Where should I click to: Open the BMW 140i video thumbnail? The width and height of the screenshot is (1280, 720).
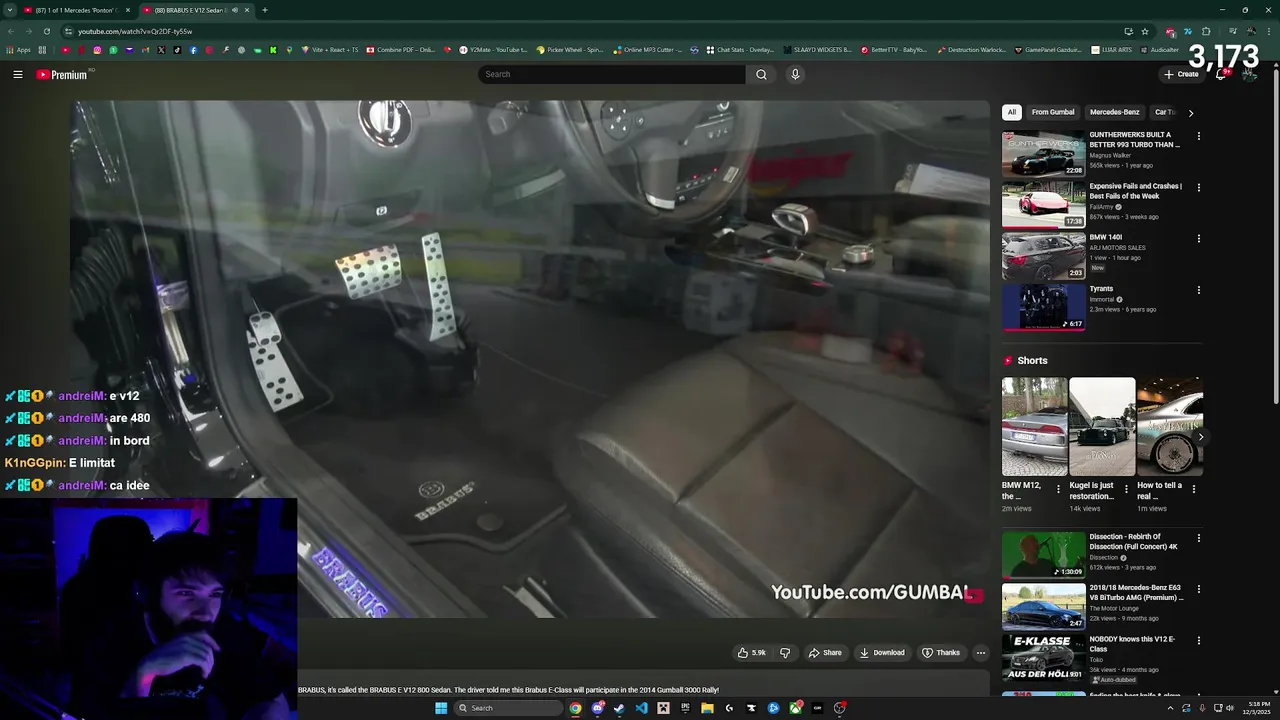click(1043, 256)
